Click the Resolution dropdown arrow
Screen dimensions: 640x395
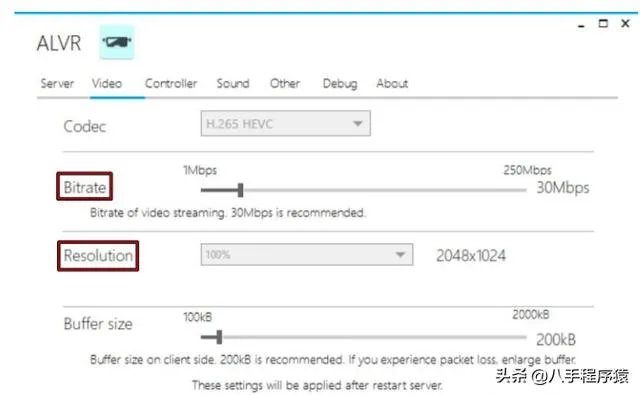click(400, 255)
